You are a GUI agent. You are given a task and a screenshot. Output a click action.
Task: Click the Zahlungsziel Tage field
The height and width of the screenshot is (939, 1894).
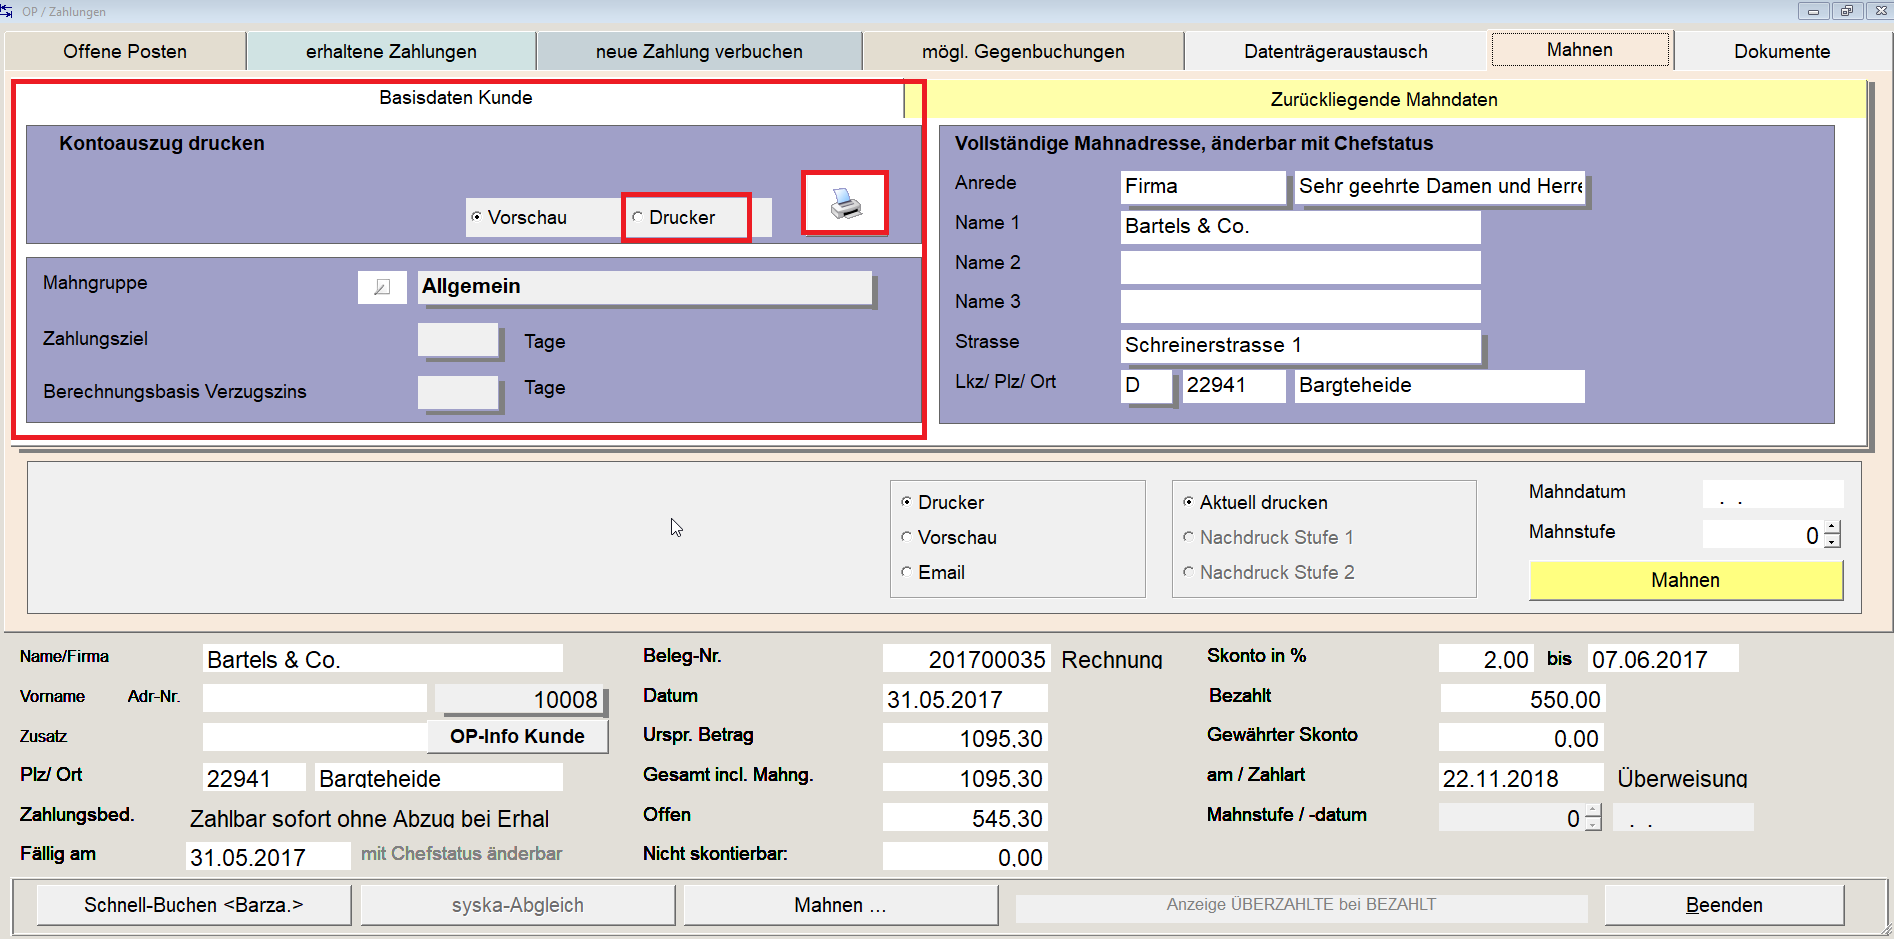(457, 340)
